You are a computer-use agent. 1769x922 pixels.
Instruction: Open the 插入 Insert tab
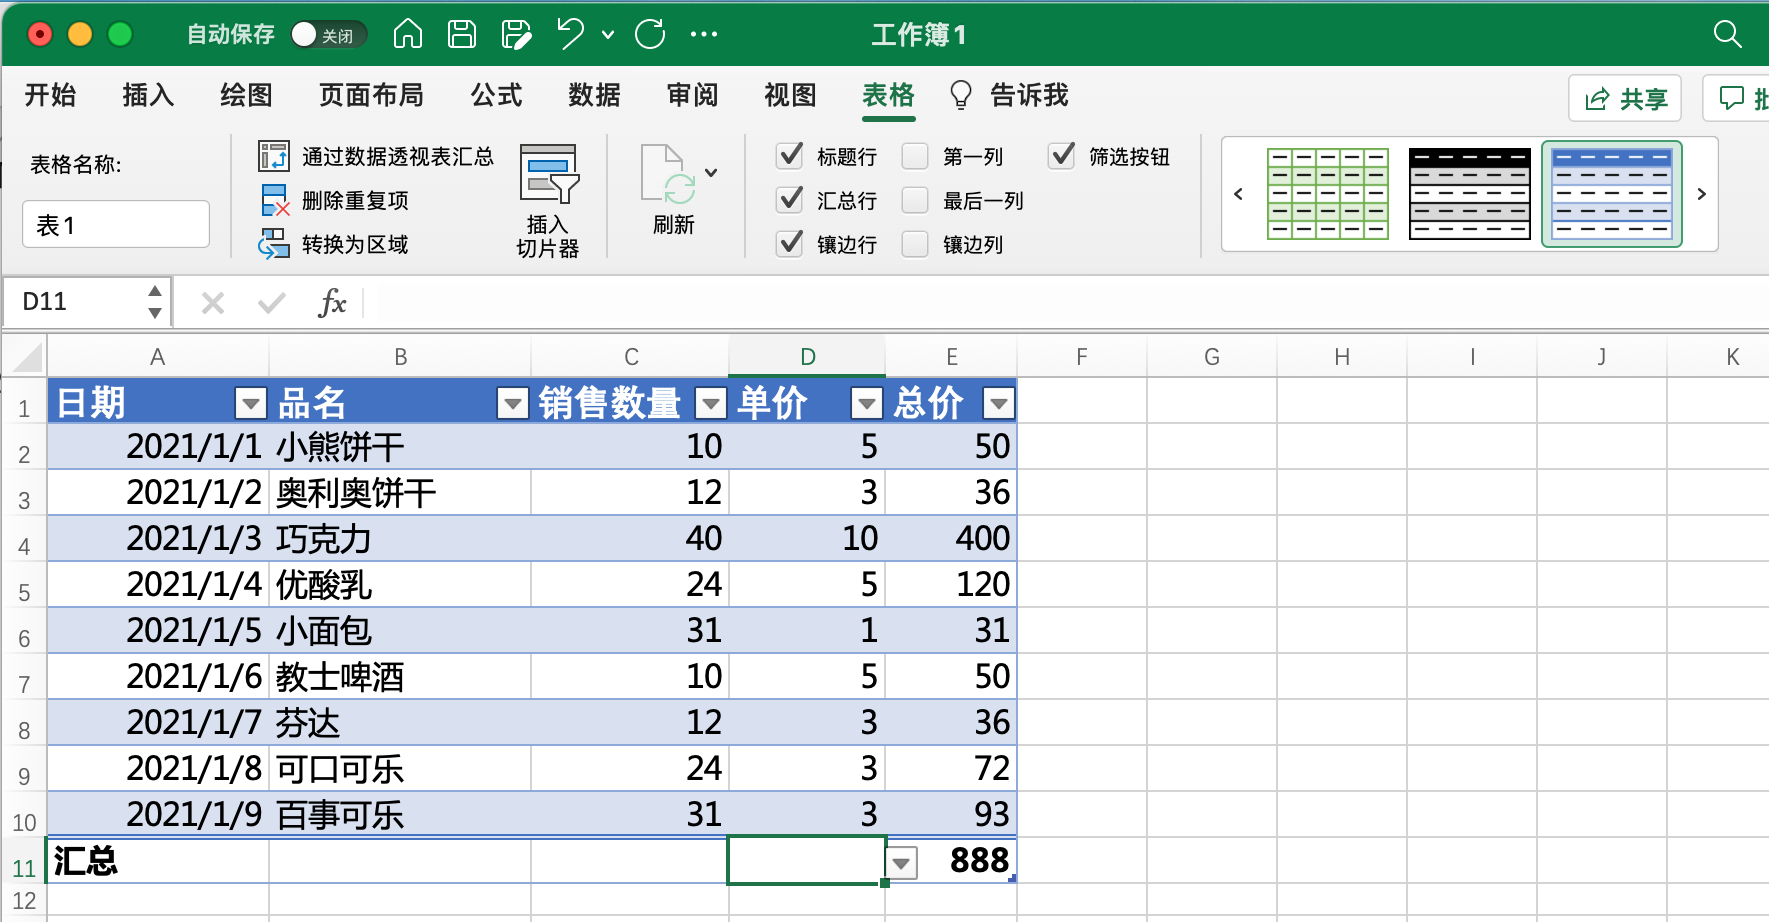(148, 95)
